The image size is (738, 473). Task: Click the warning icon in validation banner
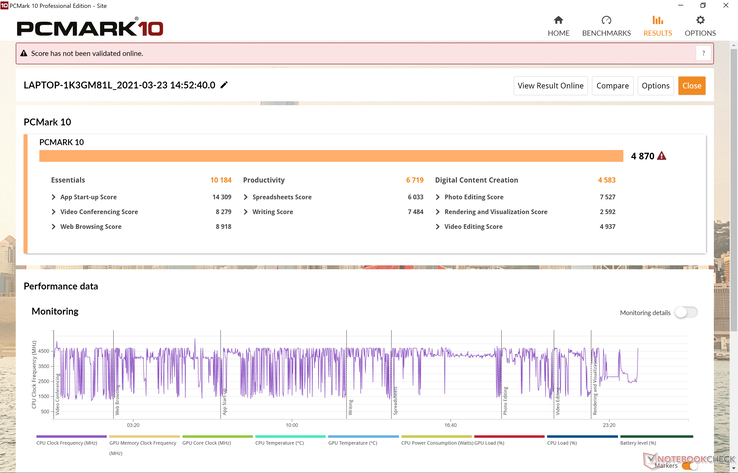(24, 53)
